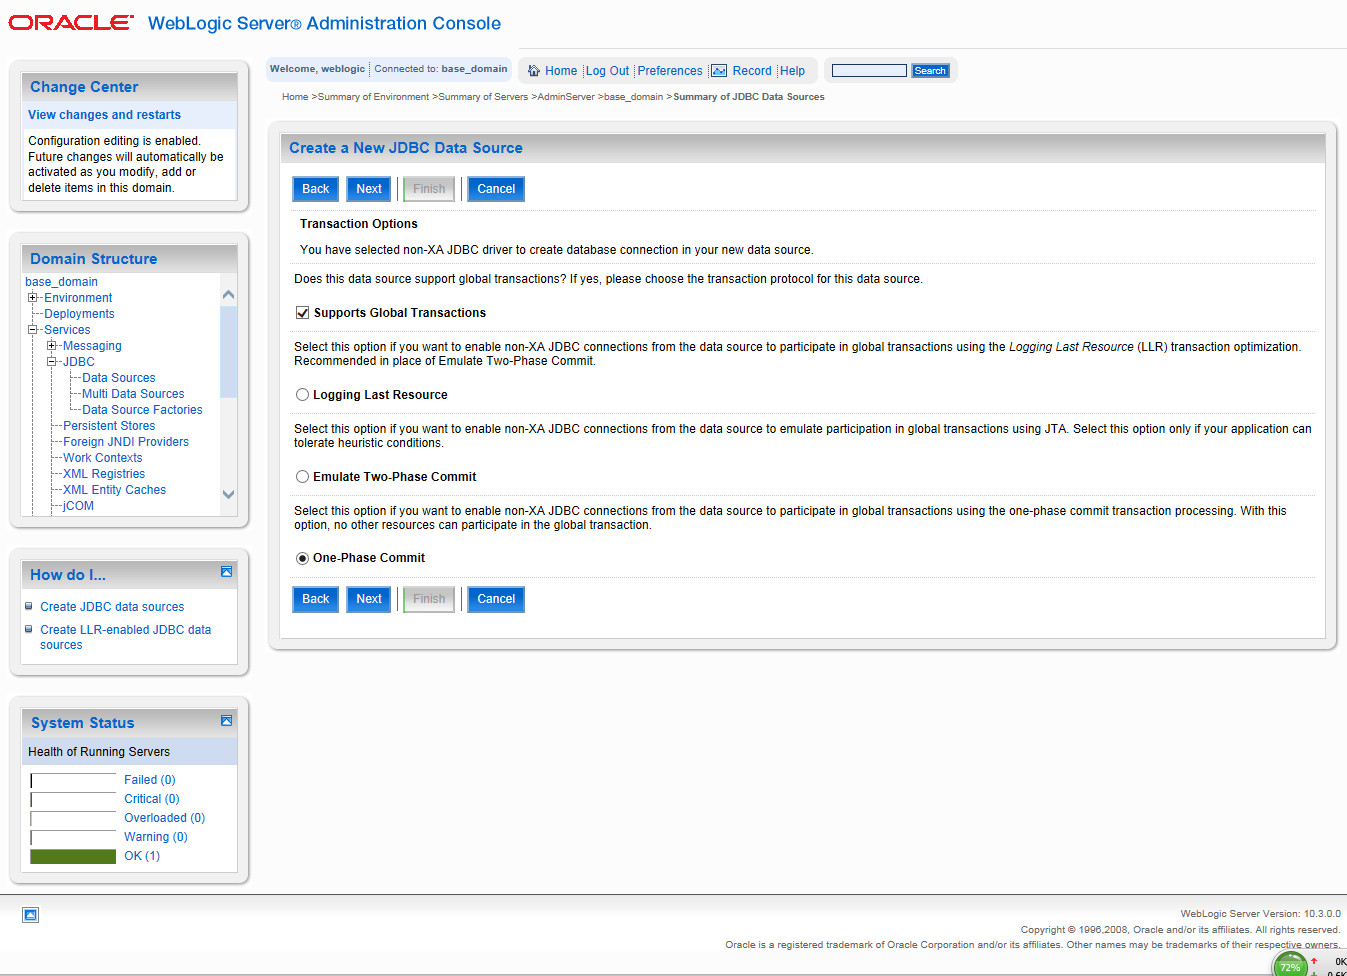Screen dimensions: 1347x976
Task: Select Logging Last Resource radio button
Action: pyautogui.click(x=302, y=395)
